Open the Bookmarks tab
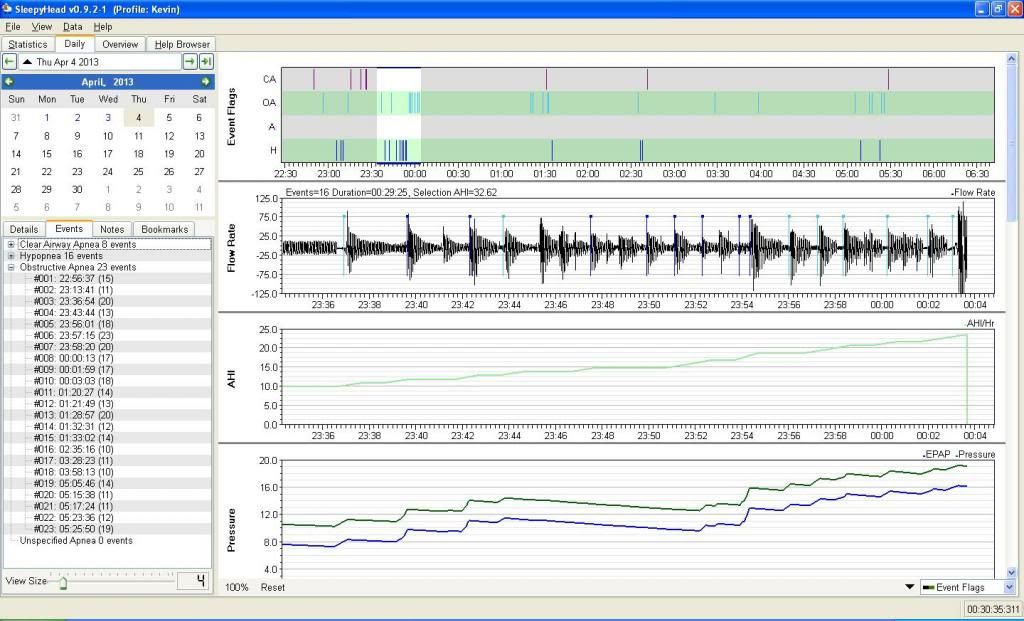Viewport: 1024px width, 621px height. pyautogui.click(x=165, y=229)
